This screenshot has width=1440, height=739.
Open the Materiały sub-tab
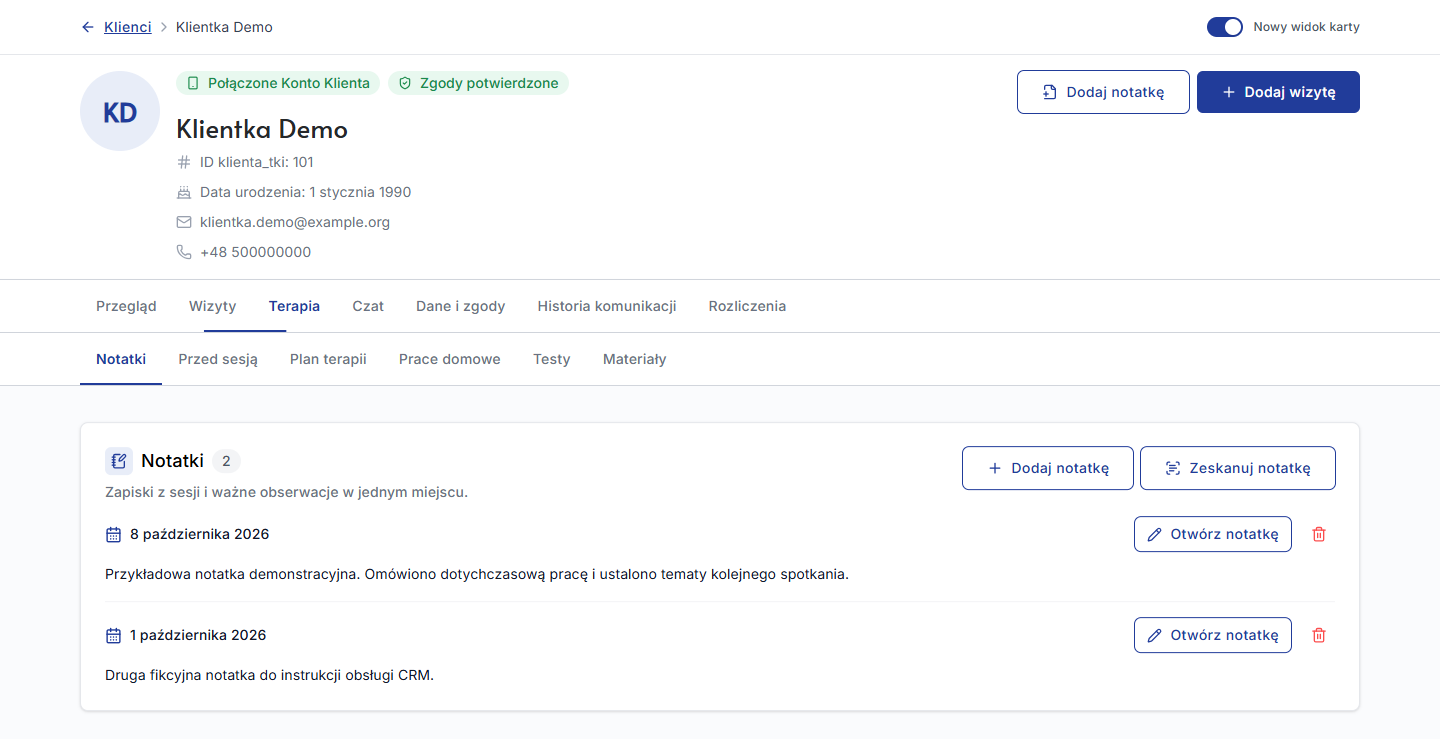pos(635,359)
